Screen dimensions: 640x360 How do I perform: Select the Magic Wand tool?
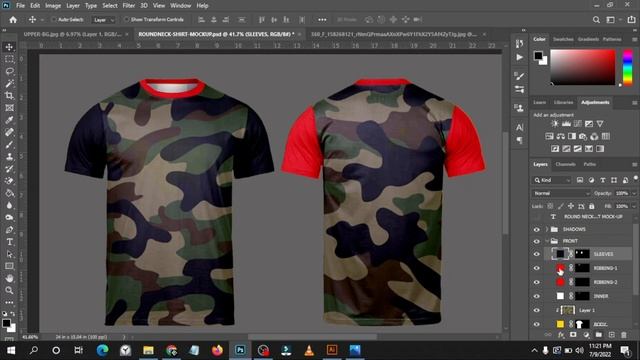click(9, 84)
